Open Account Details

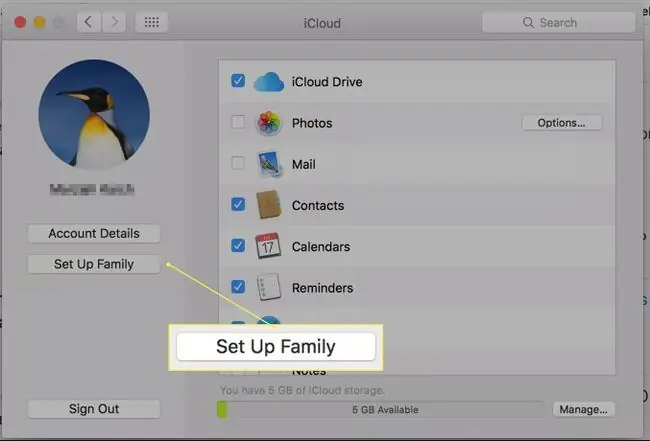(94, 233)
